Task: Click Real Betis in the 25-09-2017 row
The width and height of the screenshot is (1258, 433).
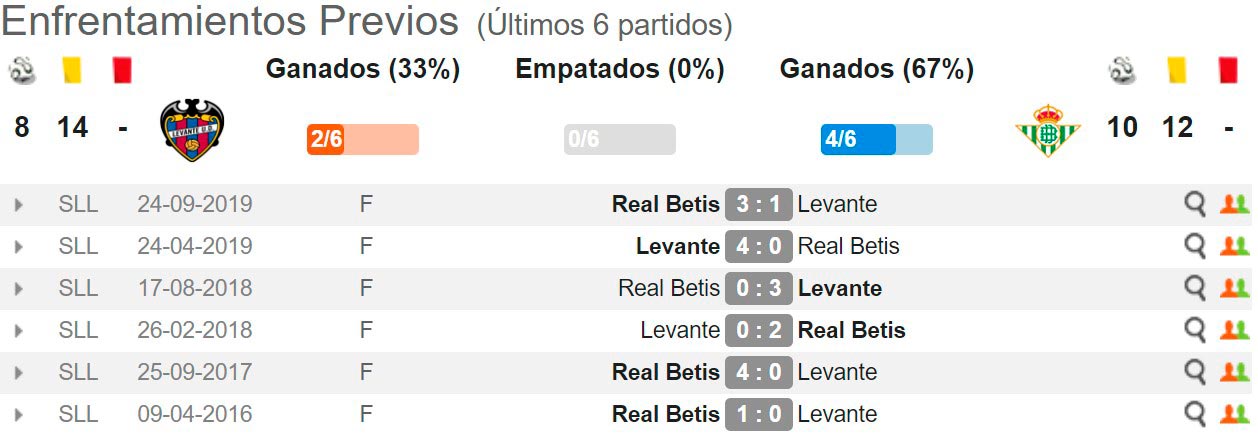Action: coord(666,372)
